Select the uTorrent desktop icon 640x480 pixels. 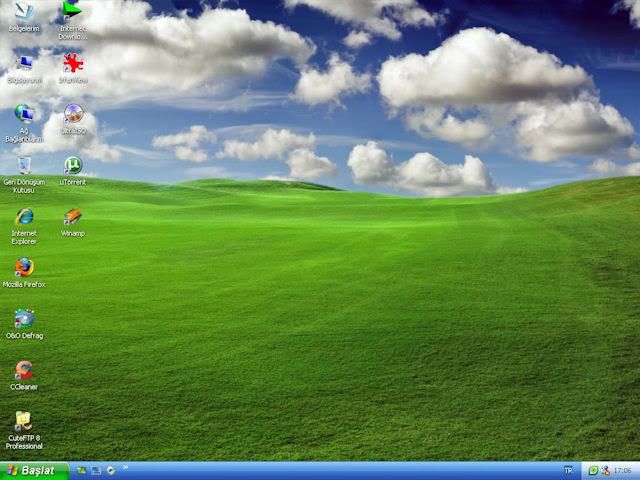(73, 166)
